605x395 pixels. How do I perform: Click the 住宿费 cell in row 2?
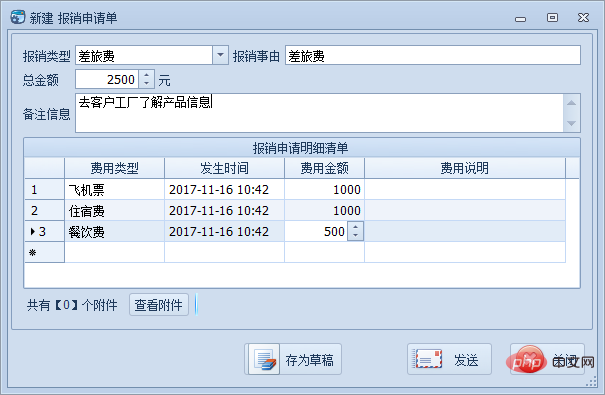tap(115, 211)
